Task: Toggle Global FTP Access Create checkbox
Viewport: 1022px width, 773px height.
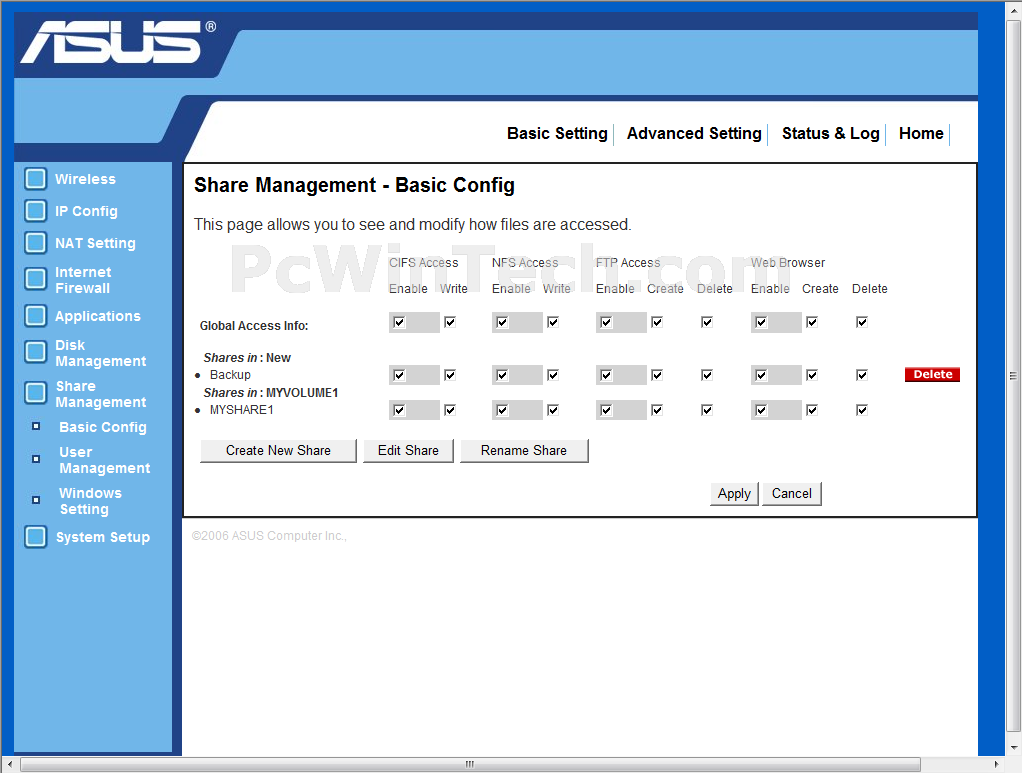Action: [x=657, y=322]
